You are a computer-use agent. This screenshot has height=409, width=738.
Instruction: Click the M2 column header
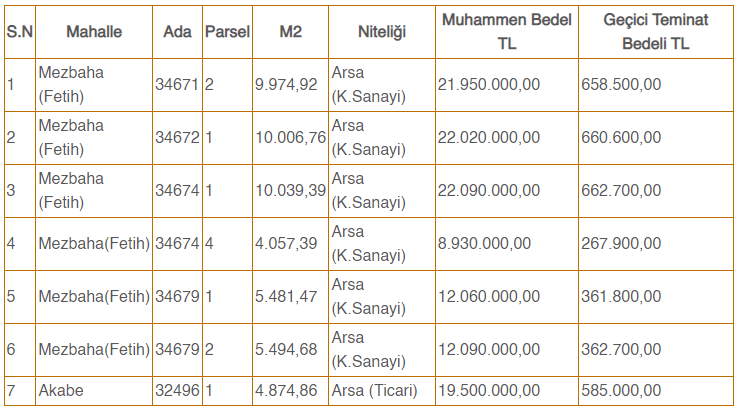[x=290, y=31]
